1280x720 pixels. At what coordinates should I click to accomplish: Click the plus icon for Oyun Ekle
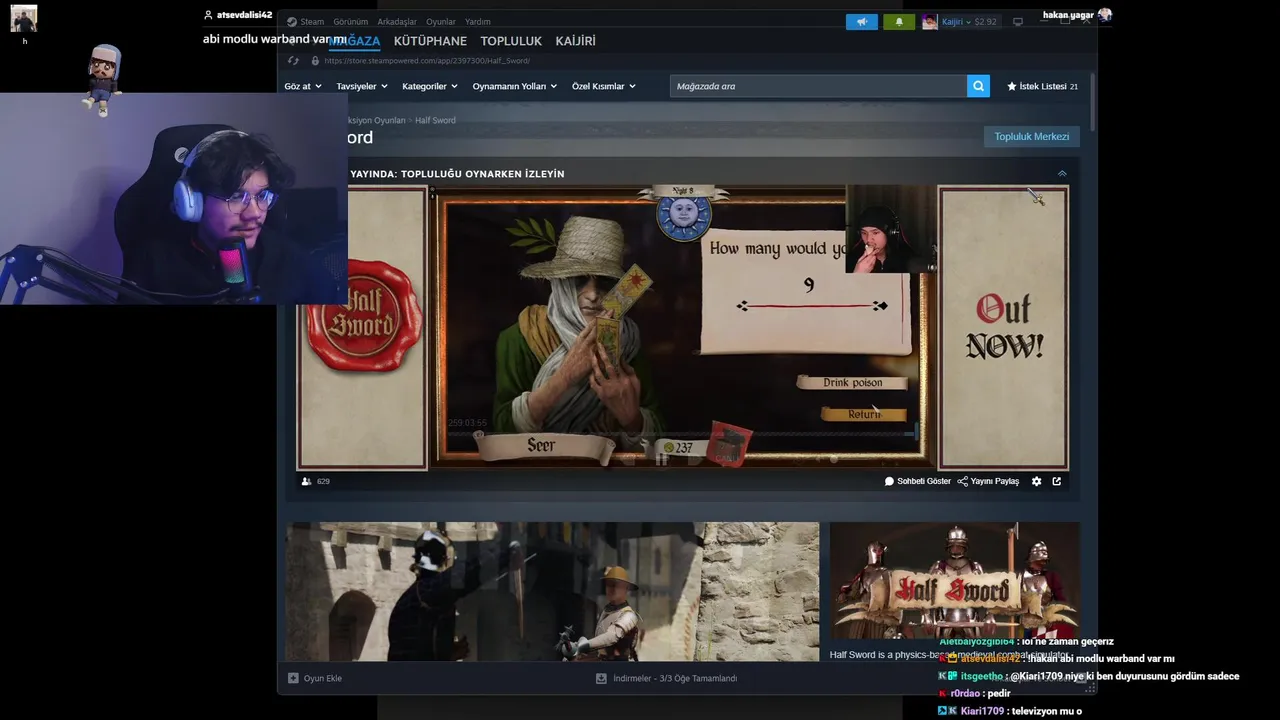[x=293, y=678]
